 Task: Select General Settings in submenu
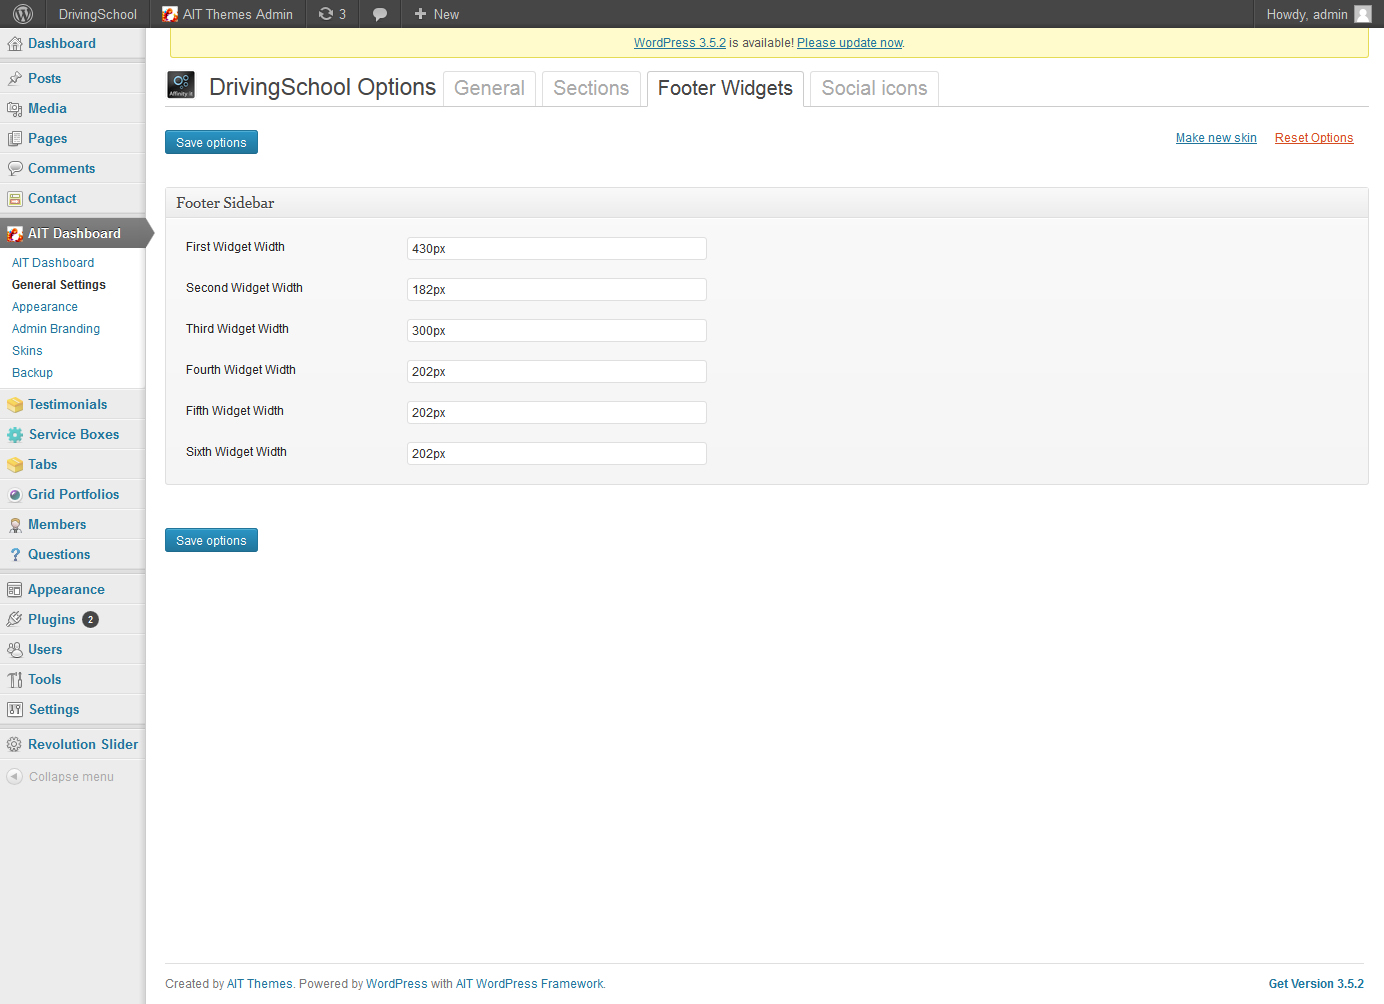[x=59, y=285]
